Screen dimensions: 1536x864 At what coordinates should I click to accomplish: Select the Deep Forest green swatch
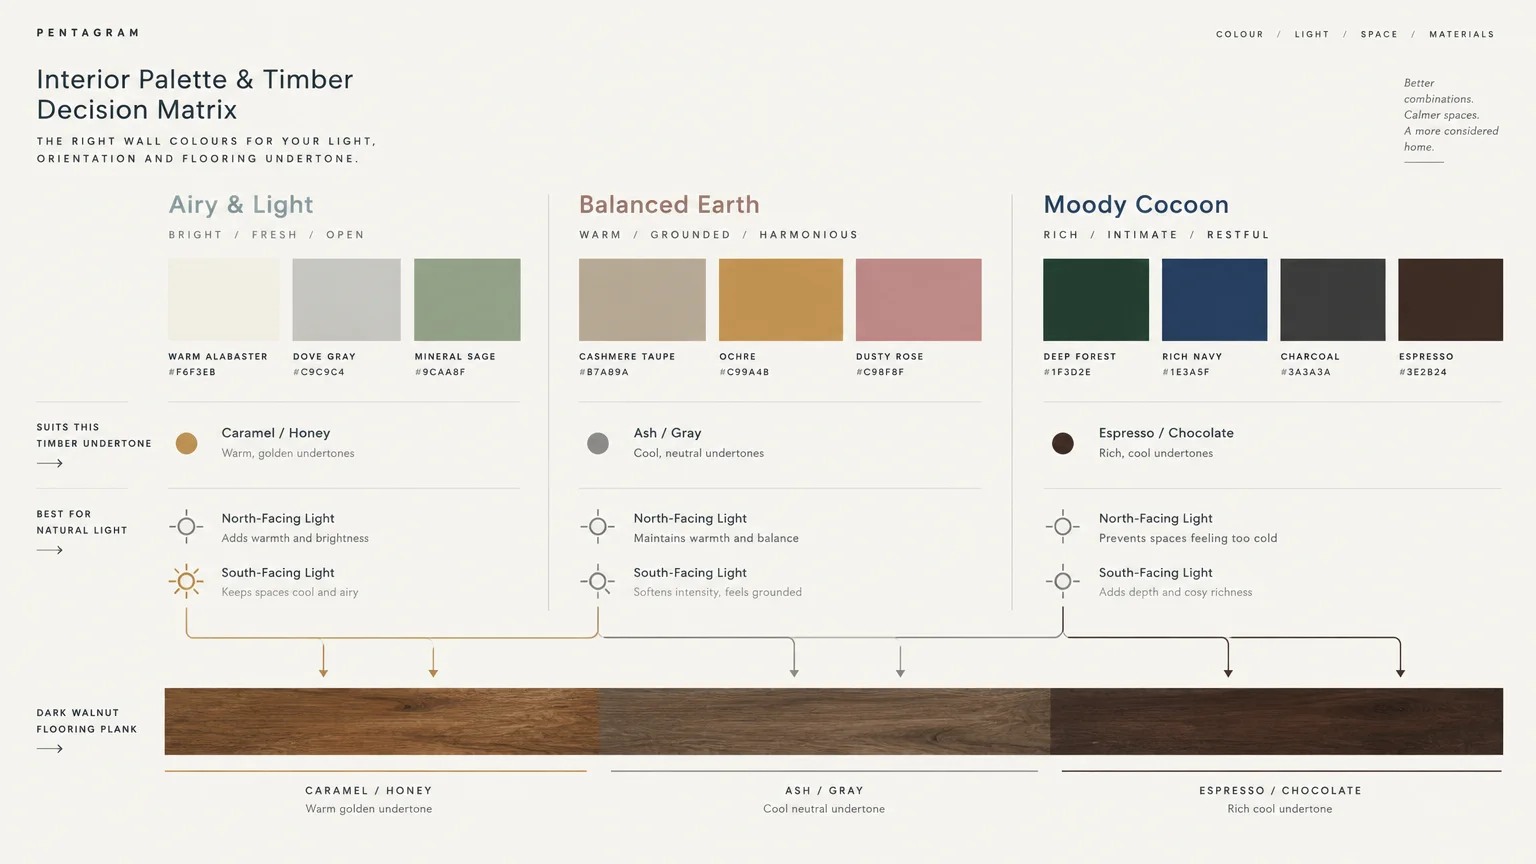(x=1096, y=300)
